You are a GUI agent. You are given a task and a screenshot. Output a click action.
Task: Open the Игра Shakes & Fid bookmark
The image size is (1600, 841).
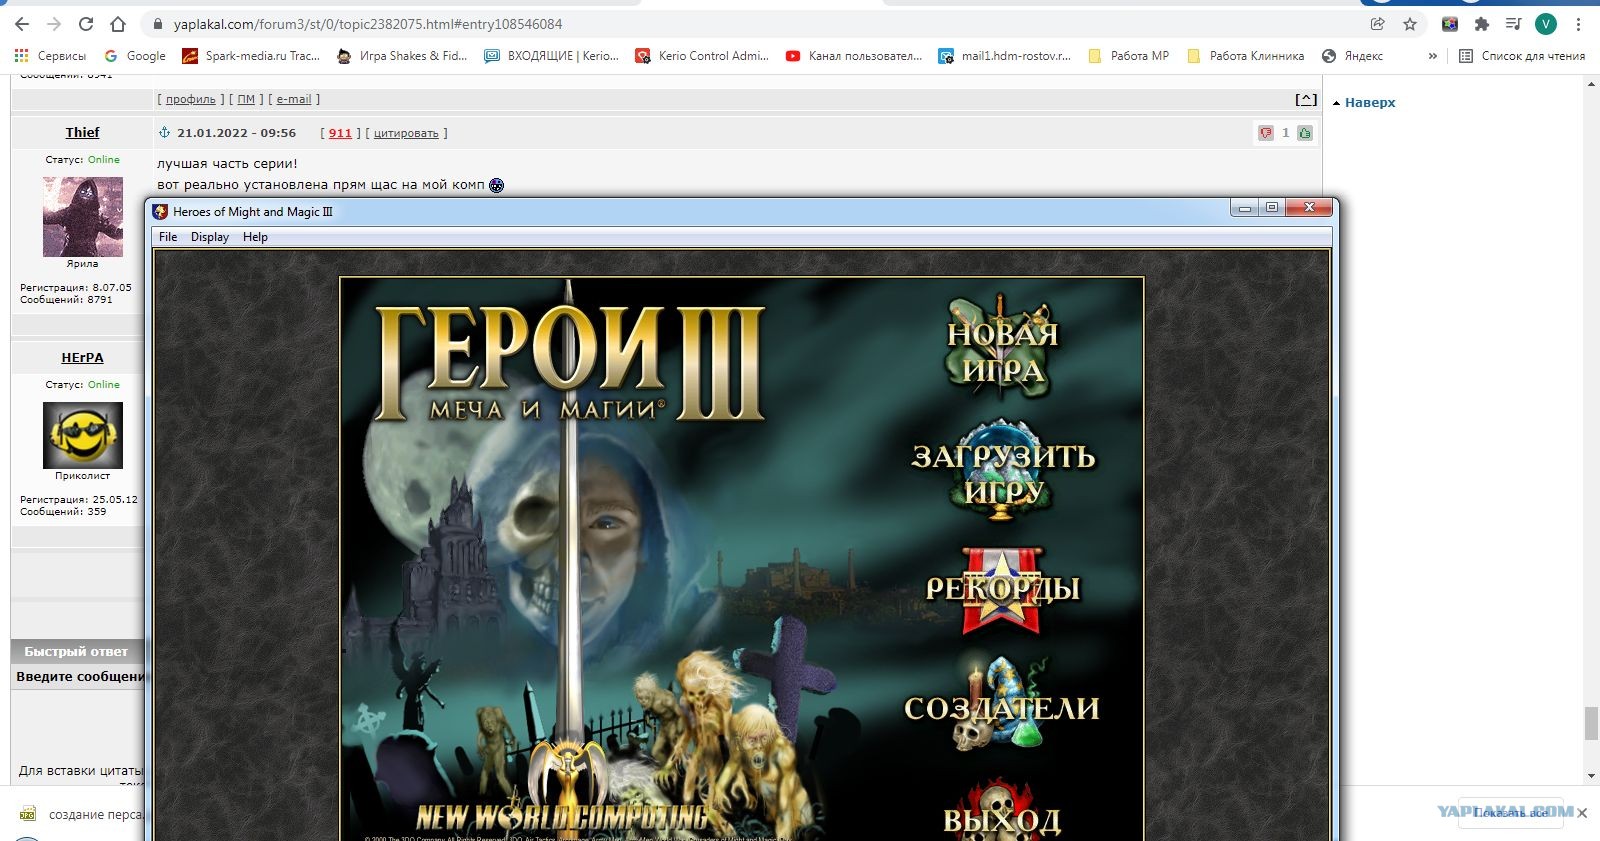point(402,56)
